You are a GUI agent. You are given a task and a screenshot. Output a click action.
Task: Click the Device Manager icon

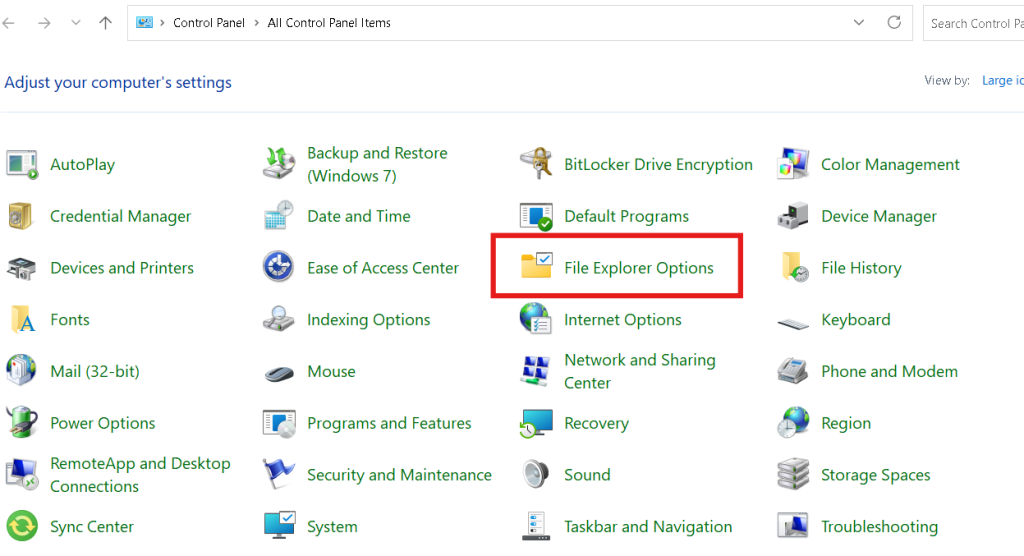coord(793,216)
